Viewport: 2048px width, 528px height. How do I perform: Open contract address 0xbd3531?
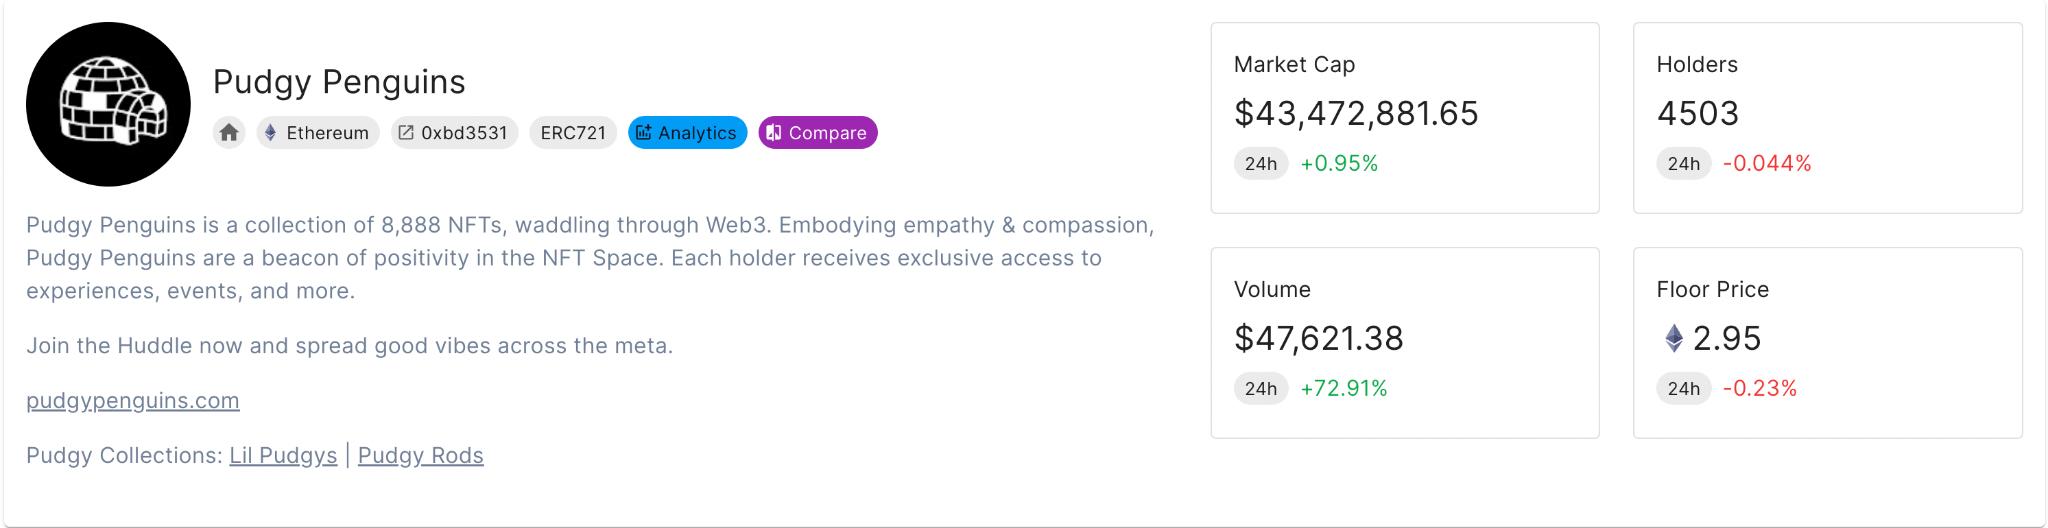click(x=454, y=133)
